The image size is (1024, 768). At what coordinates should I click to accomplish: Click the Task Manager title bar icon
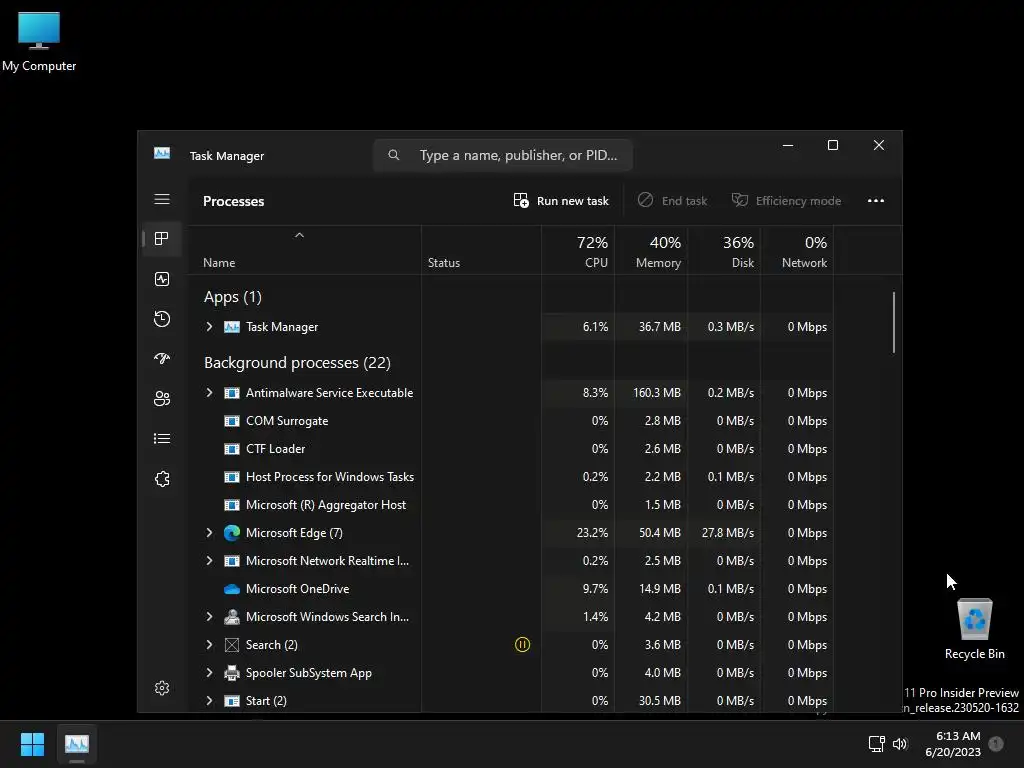coord(162,153)
